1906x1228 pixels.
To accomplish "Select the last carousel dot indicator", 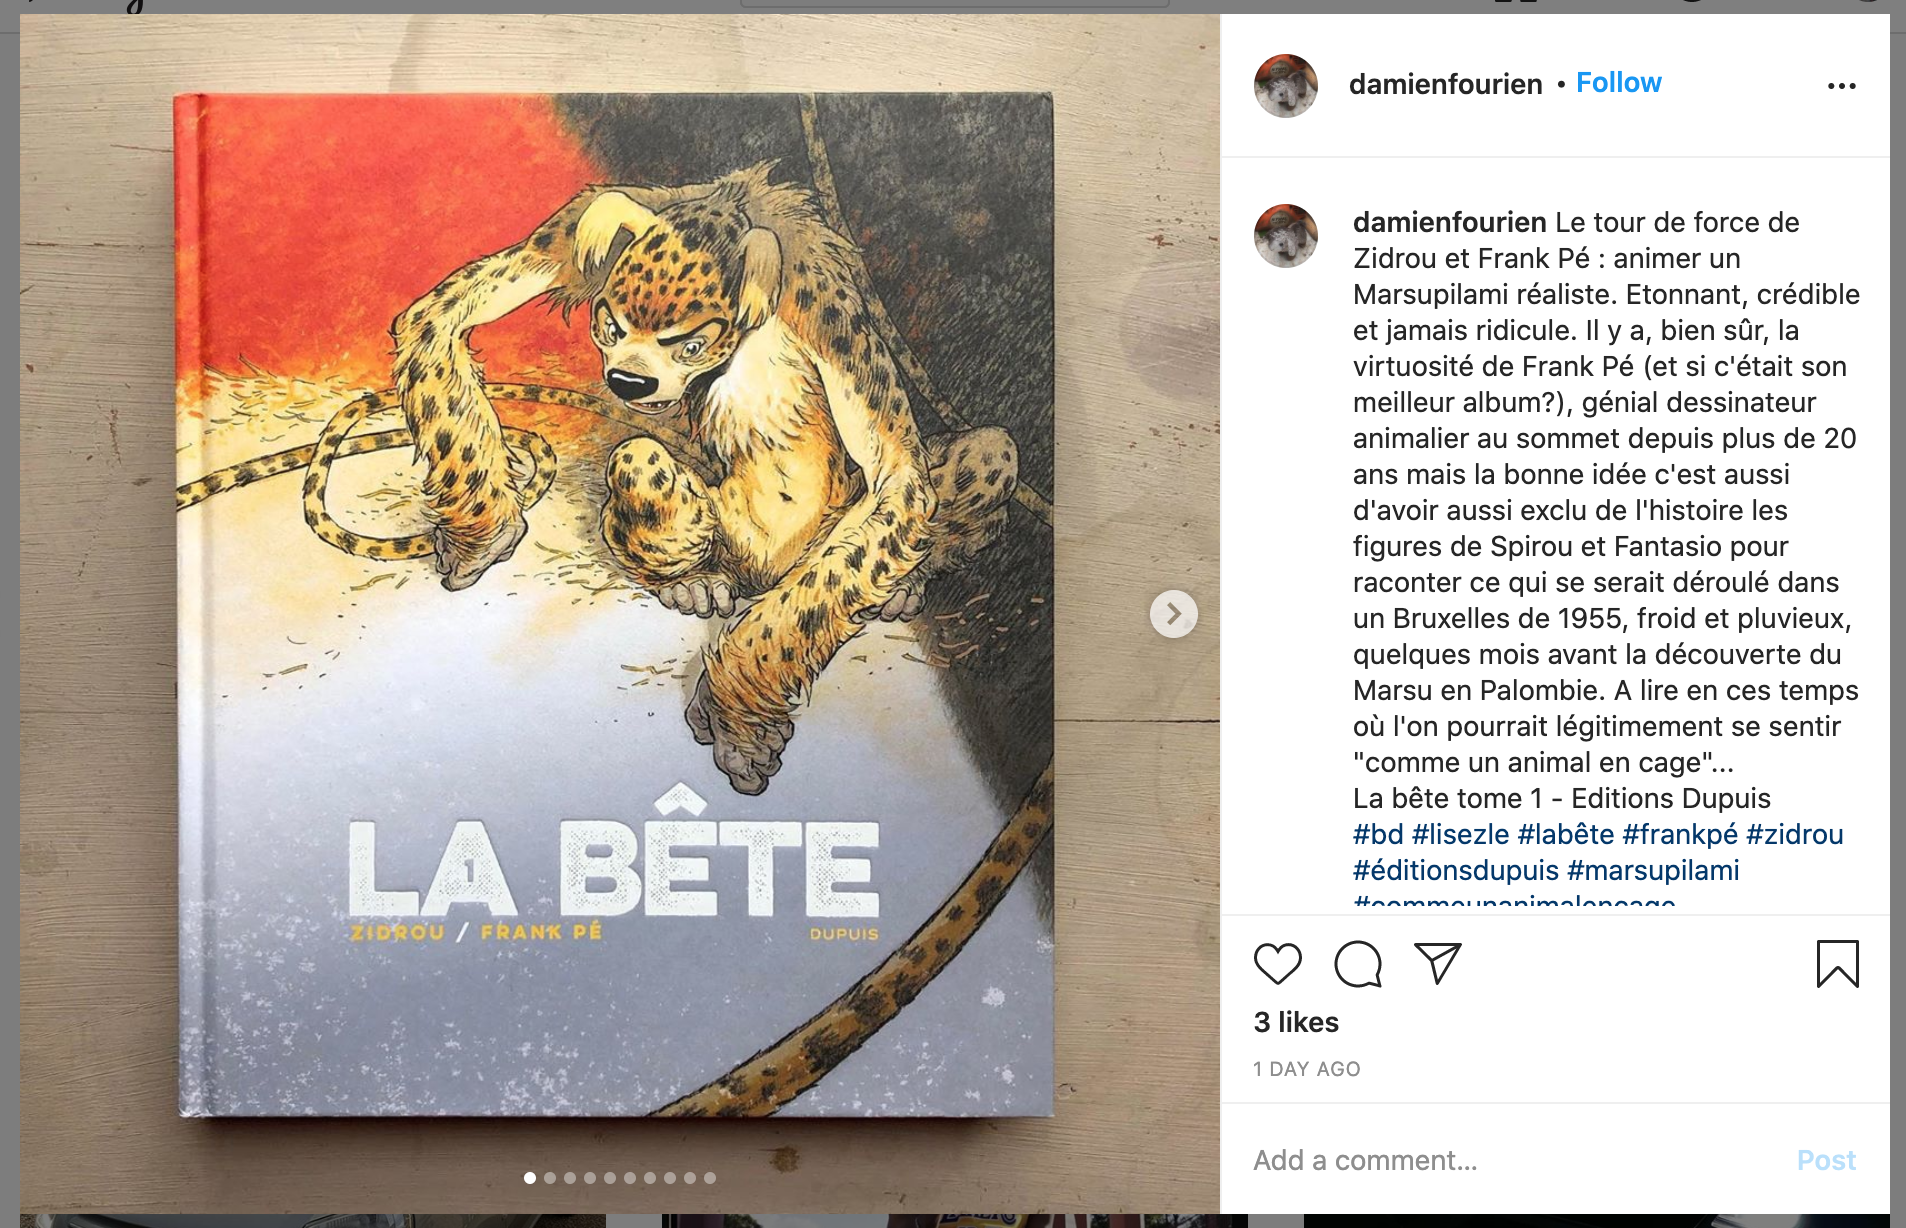I will 710,1178.
